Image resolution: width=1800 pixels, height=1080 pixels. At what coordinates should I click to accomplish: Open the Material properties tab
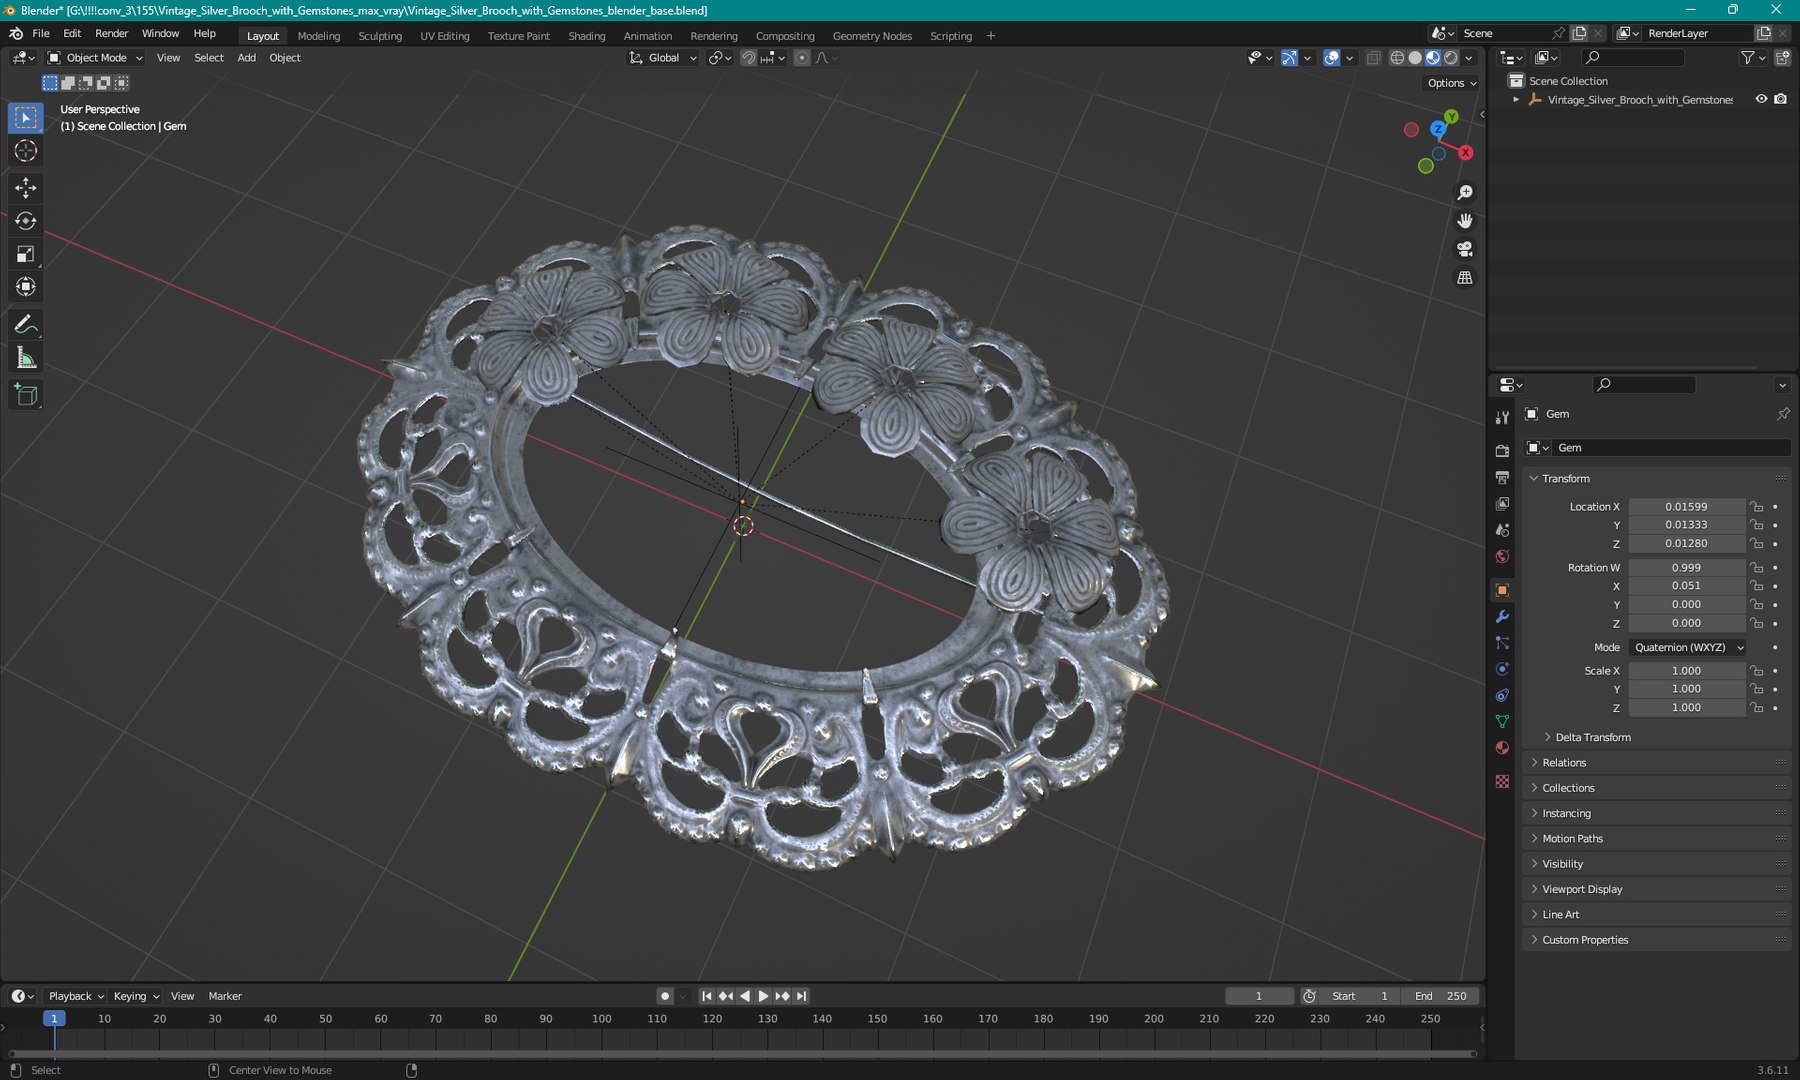click(1502, 748)
